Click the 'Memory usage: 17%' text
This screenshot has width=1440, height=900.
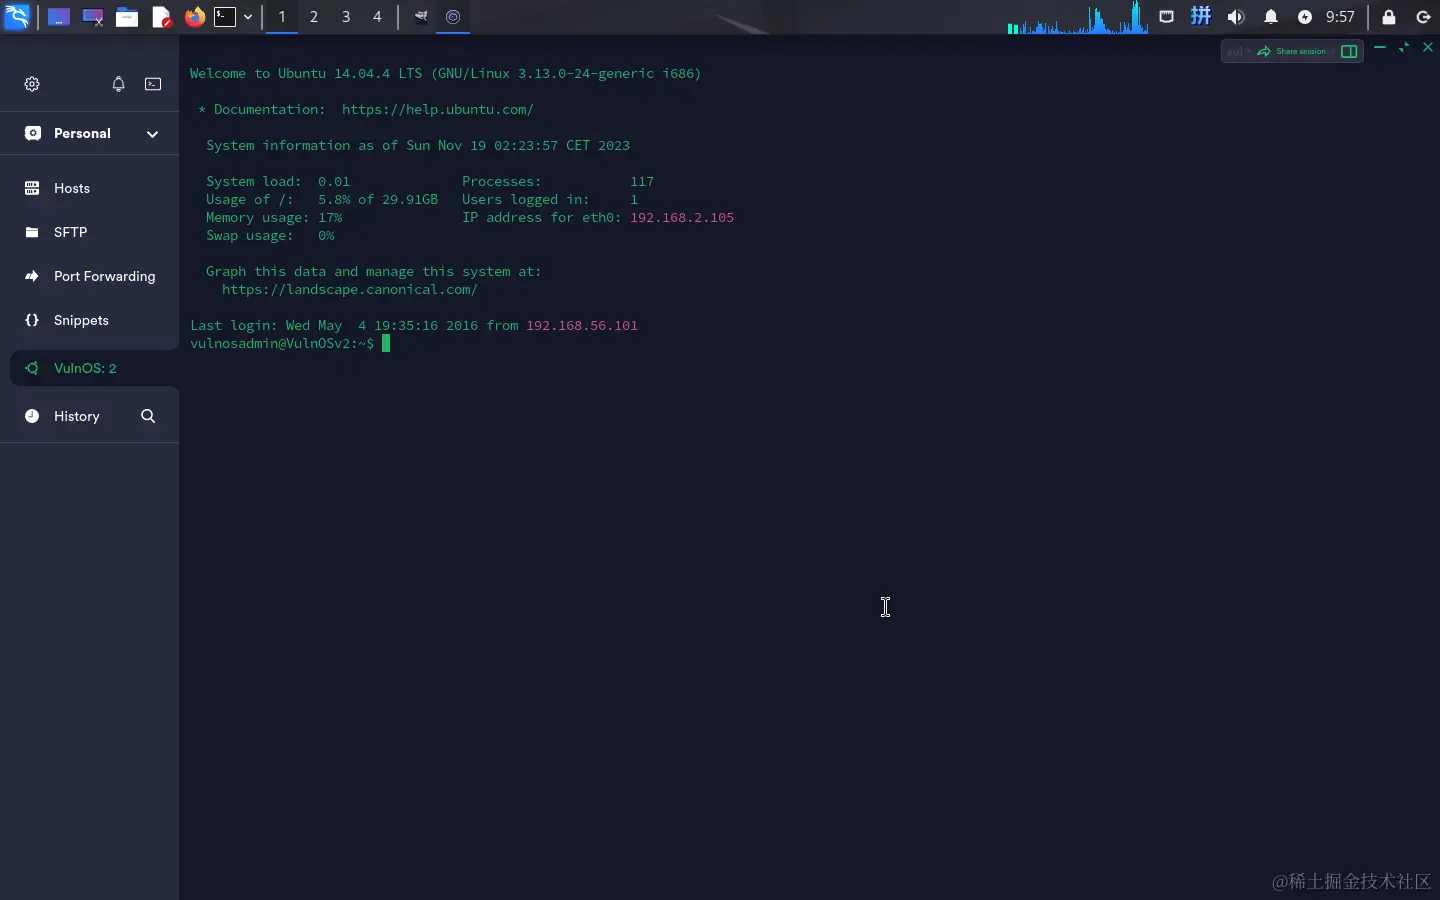point(274,218)
